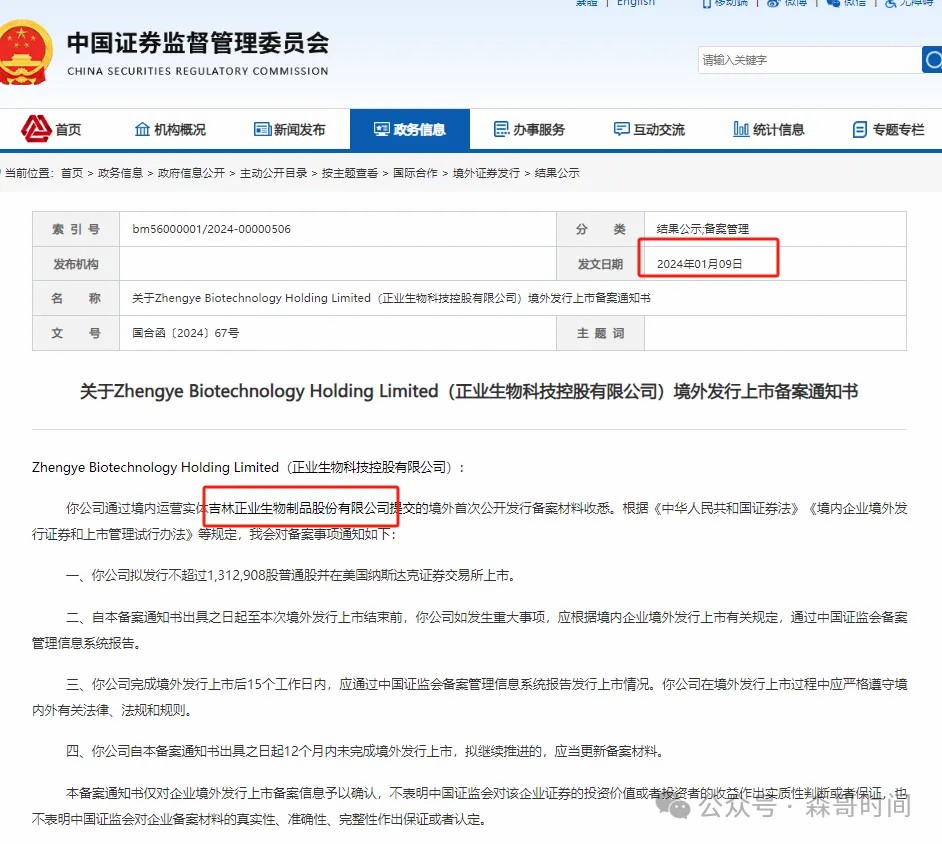The image size is (942, 844).
Task: Click clause 三 about 15个工作日内 reporting
Action: pyautogui.click(x=469, y=697)
